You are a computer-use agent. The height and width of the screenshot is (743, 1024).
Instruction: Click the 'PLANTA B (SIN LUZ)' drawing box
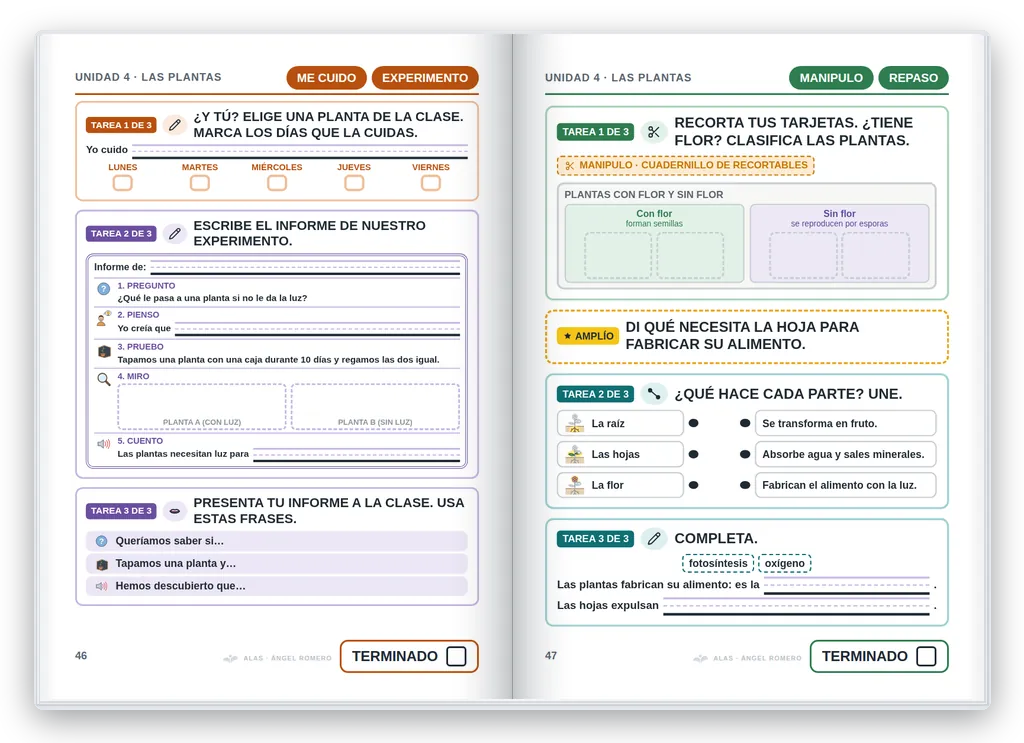tap(375, 406)
